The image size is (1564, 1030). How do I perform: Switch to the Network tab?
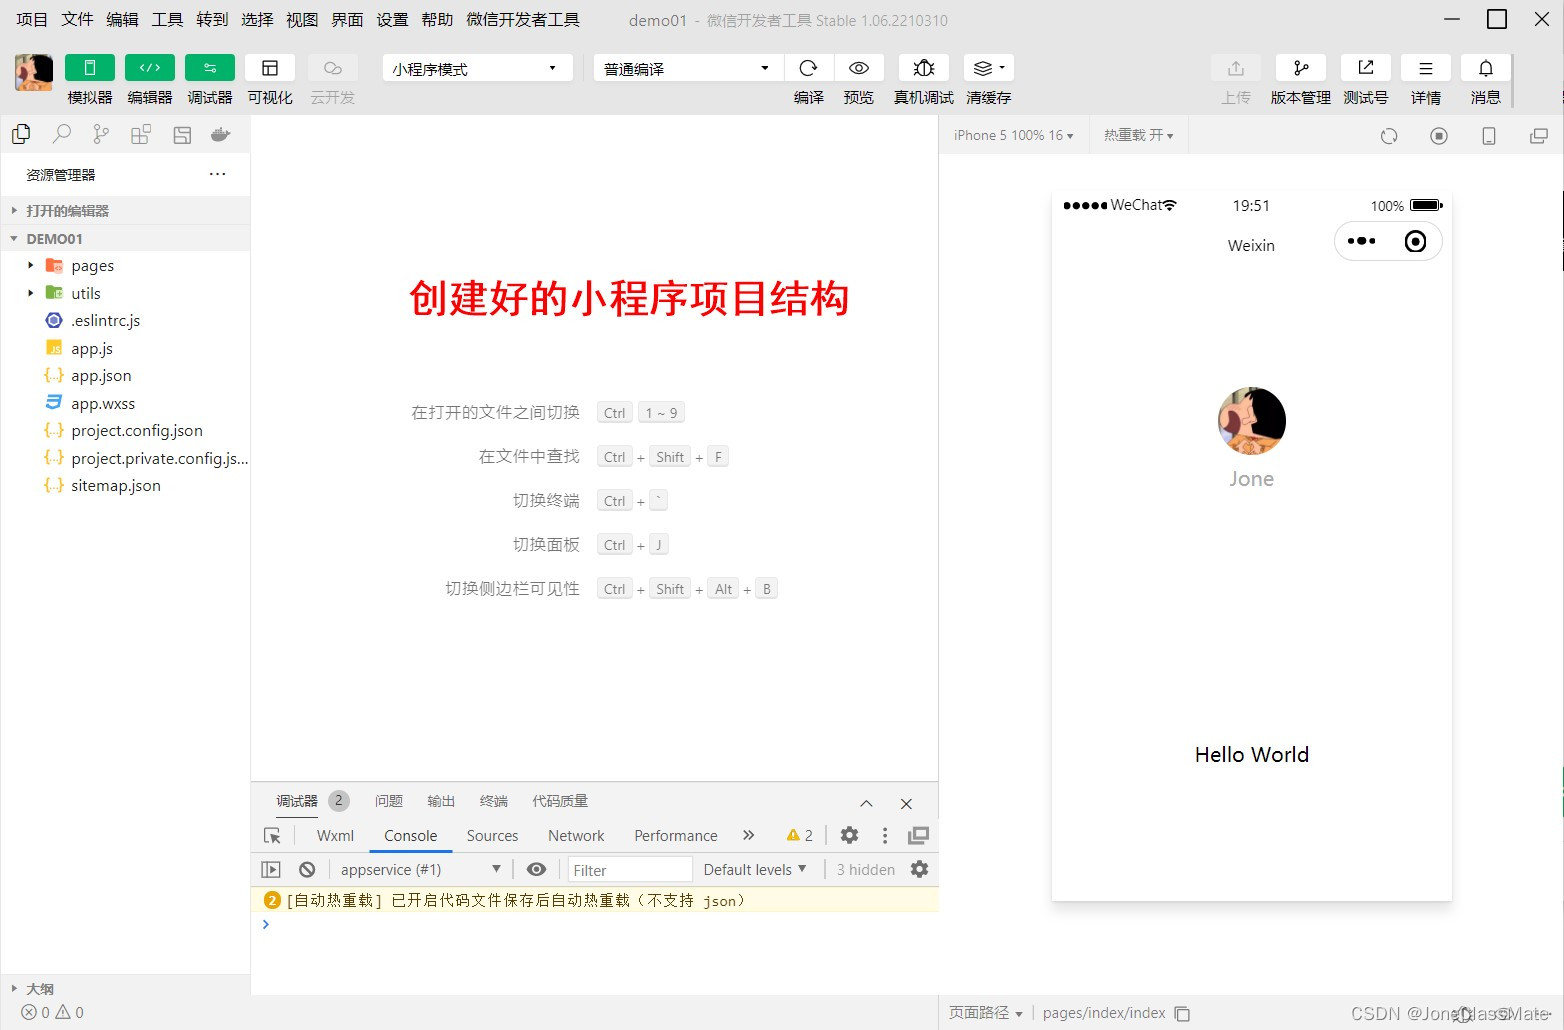[x=576, y=836]
